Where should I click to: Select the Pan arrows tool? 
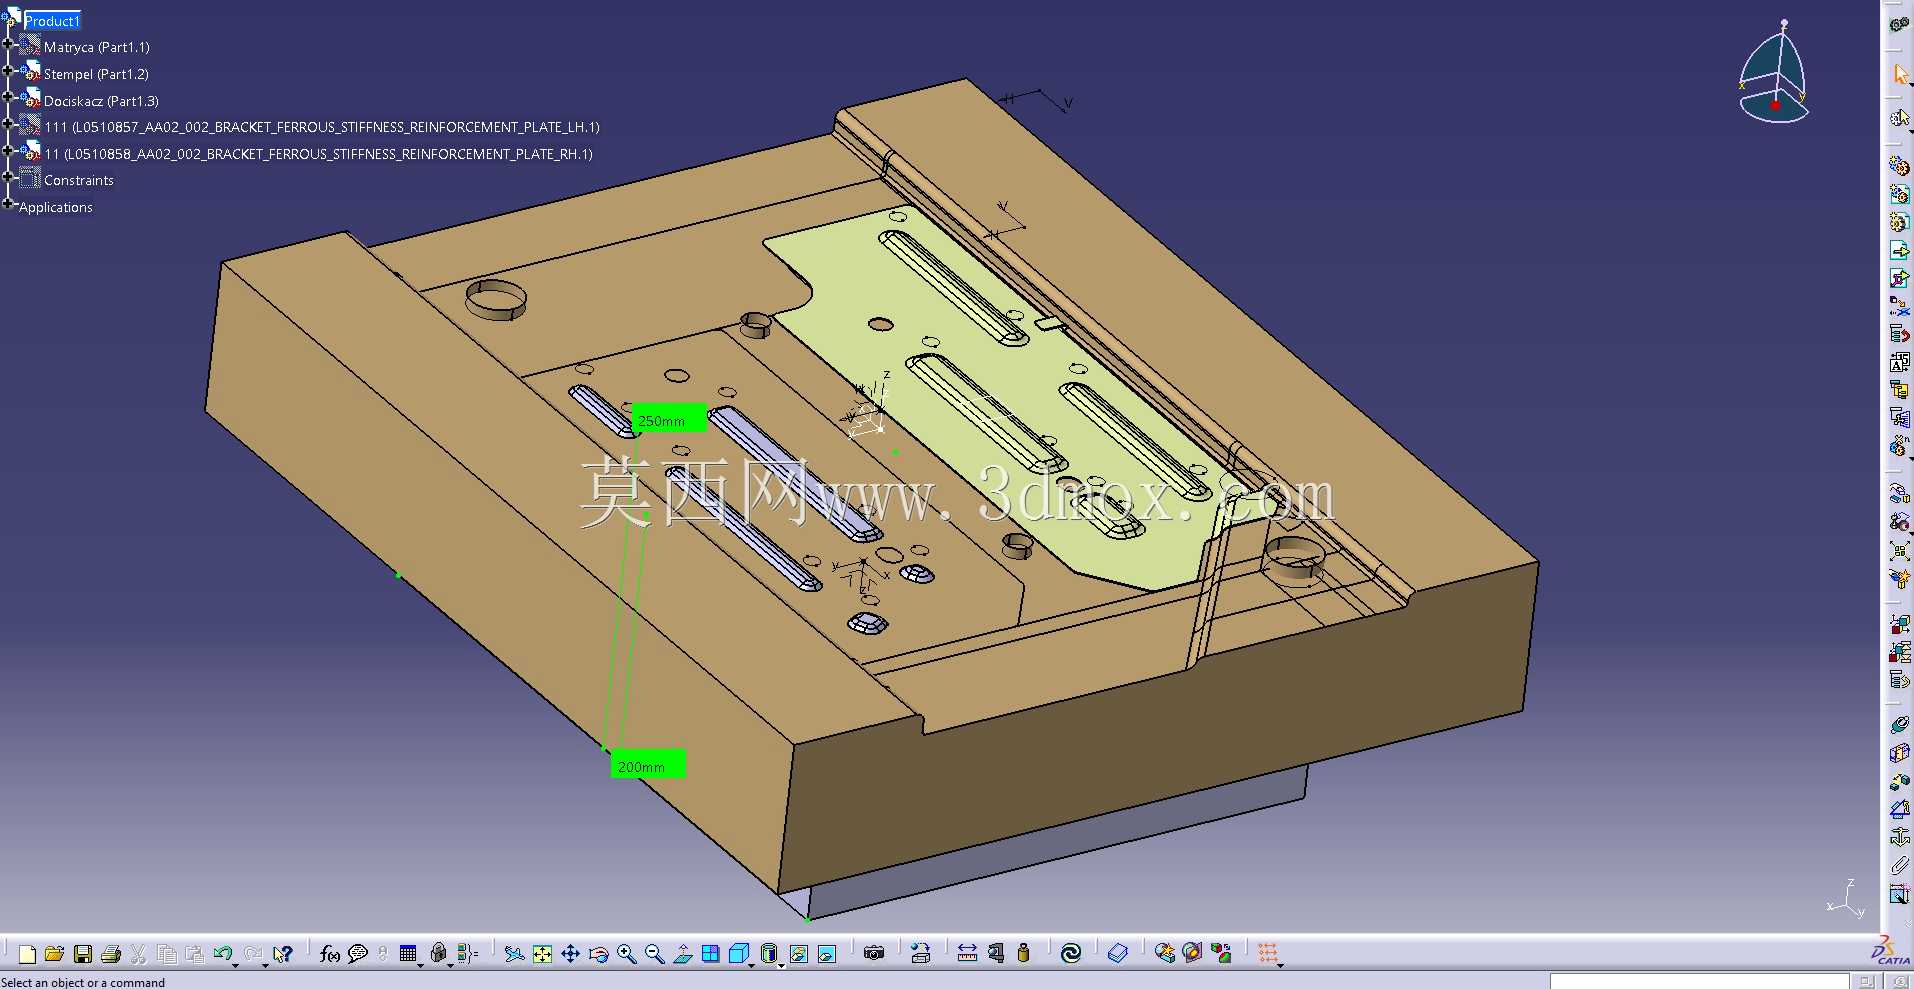tap(570, 954)
